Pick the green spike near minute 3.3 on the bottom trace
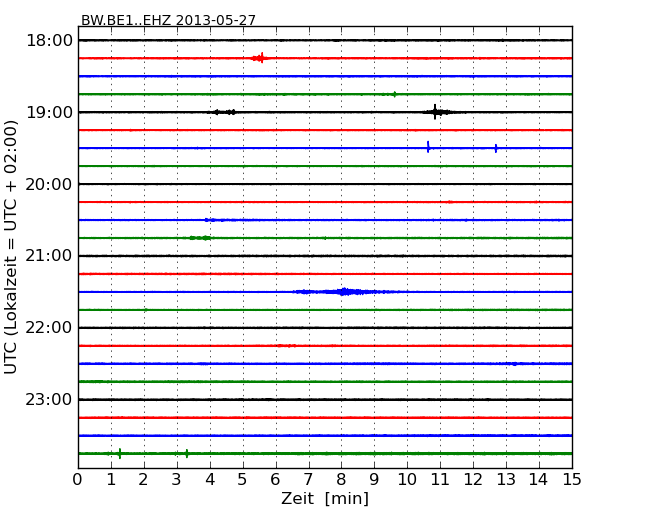650x520 pixels. coord(187,453)
